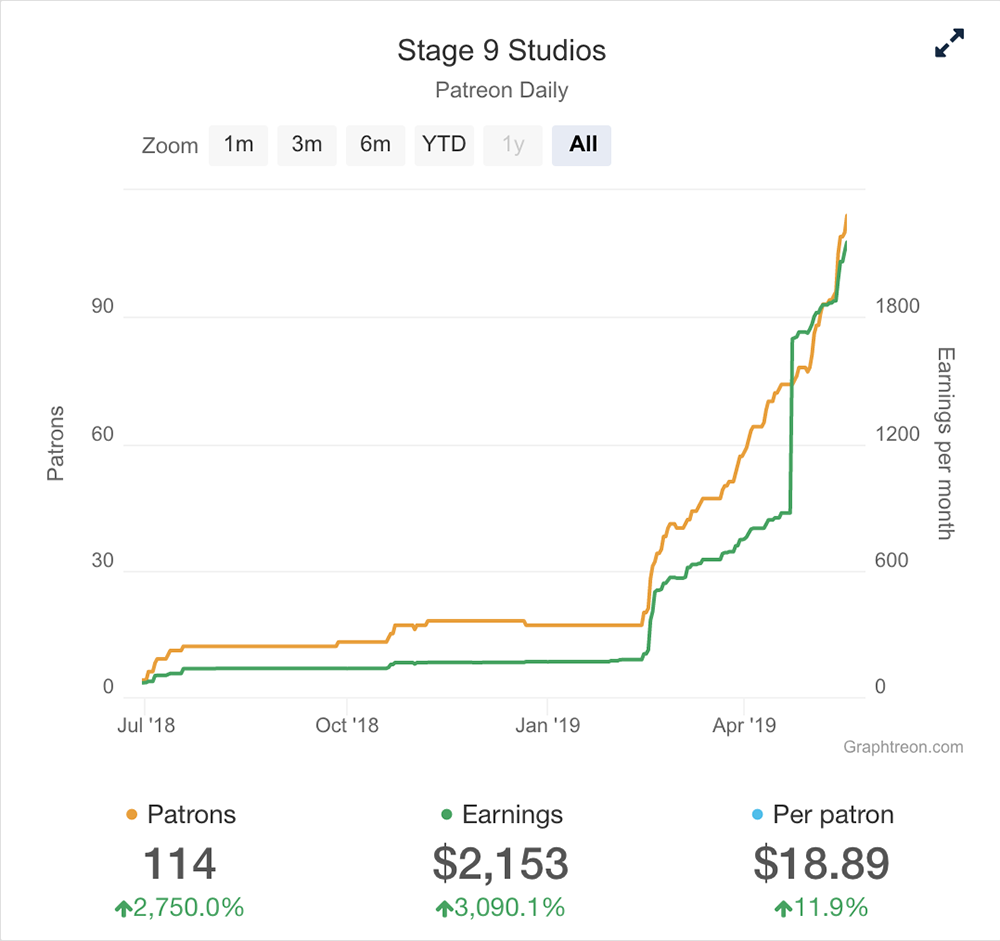1000x941 pixels.
Task: Set zoom range to 6m
Action: tap(376, 145)
